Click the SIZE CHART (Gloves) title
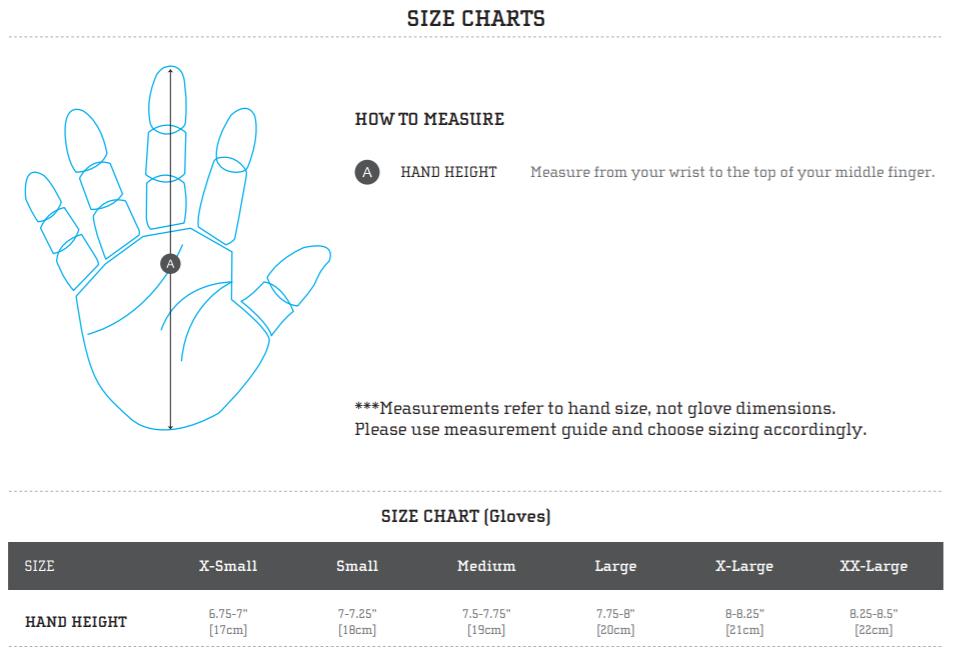 (x=466, y=517)
